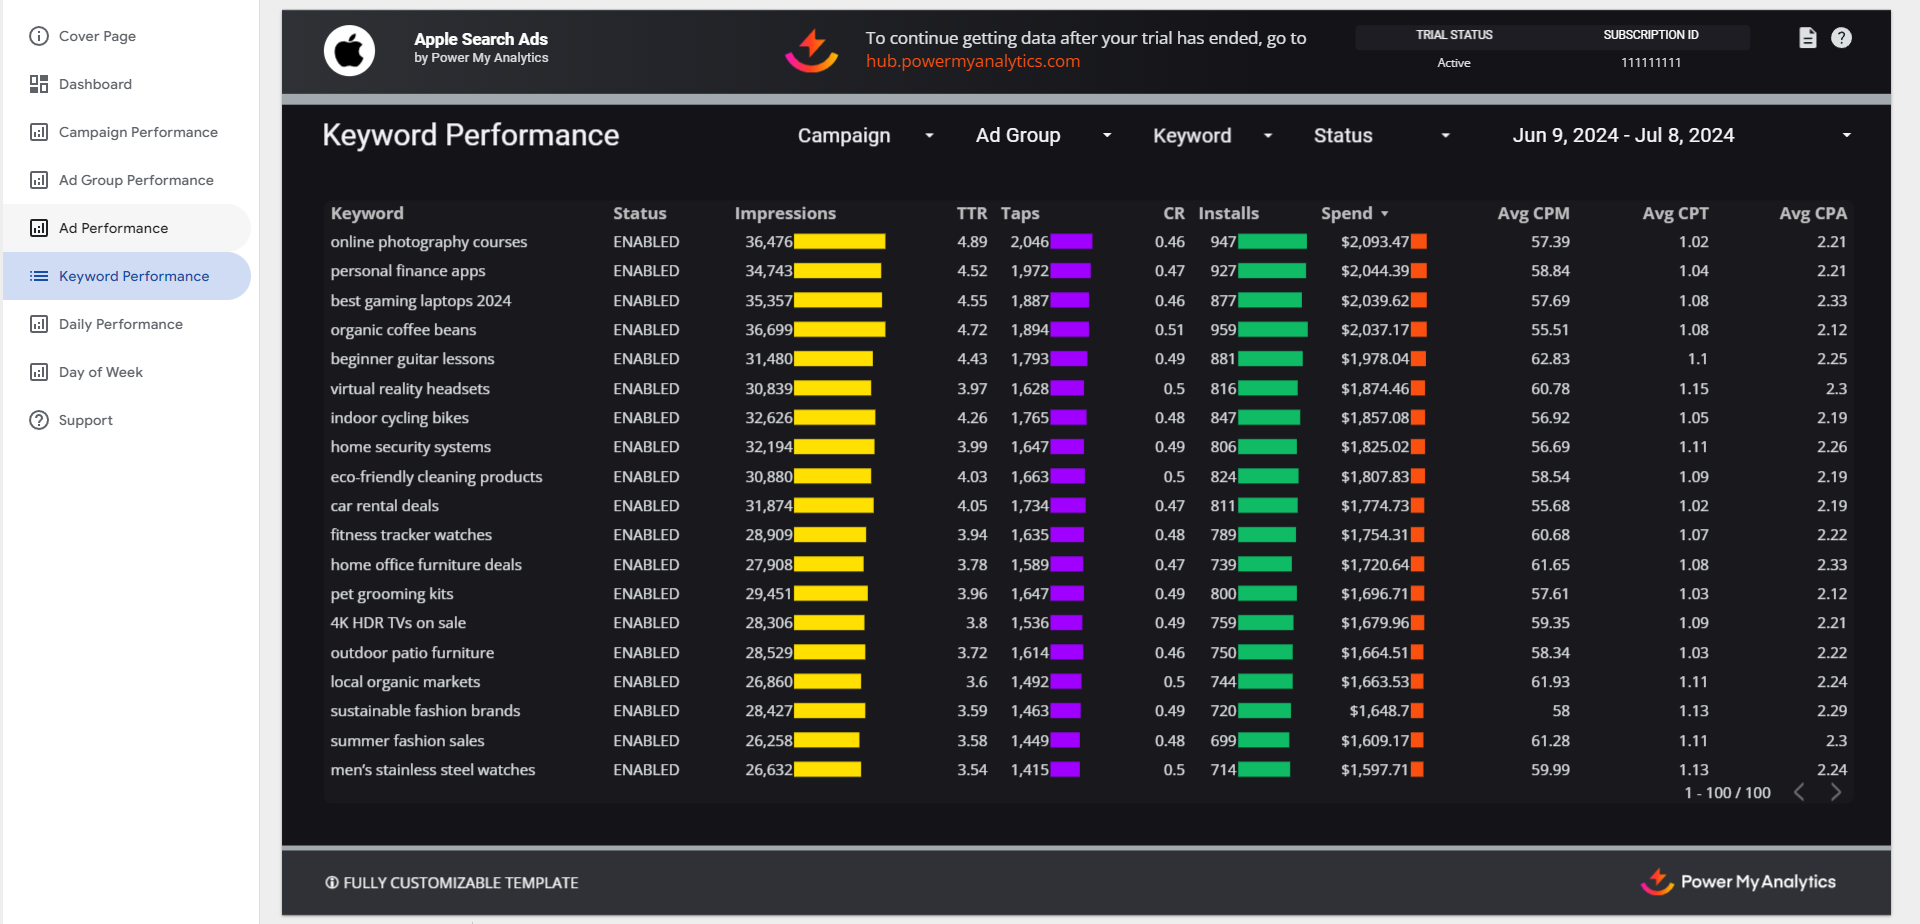Open Ad Group Performance report
Viewport: 1920px width, 924px height.
pyautogui.click(x=136, y=180)
